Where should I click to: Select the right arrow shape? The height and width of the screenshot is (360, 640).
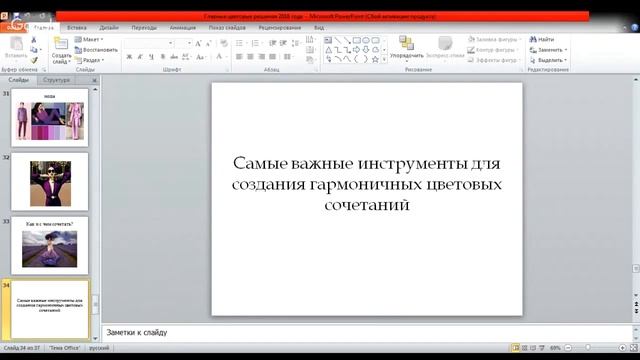coord(356,50)
